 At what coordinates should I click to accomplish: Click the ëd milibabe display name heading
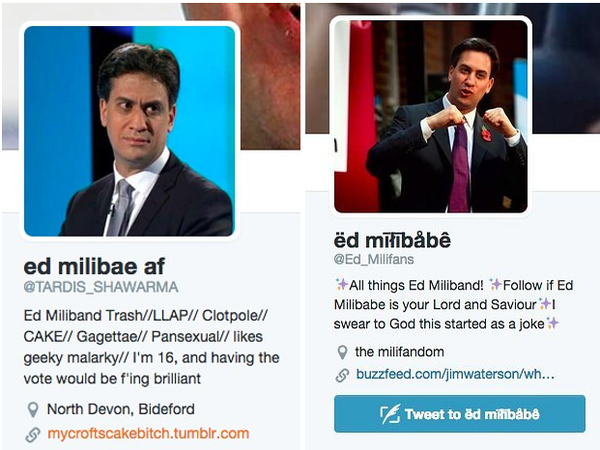[392, 241]
